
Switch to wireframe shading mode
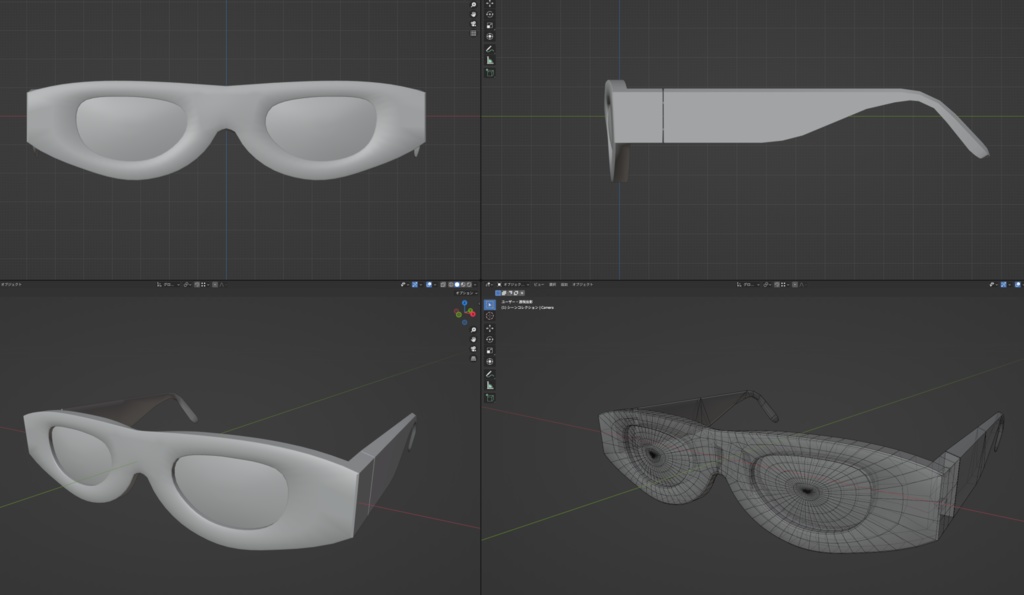point(444,284)
